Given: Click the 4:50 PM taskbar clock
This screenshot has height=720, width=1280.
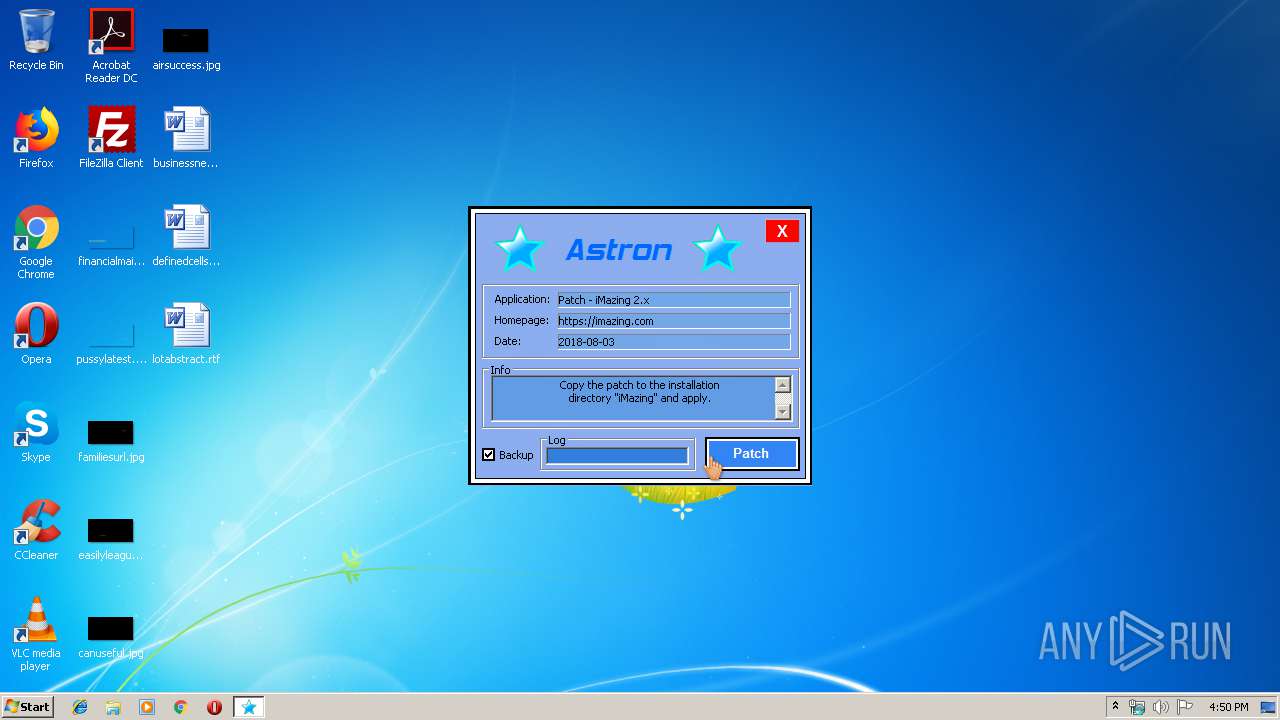Looking at the screenshot, I should (x=1228, y=707).
